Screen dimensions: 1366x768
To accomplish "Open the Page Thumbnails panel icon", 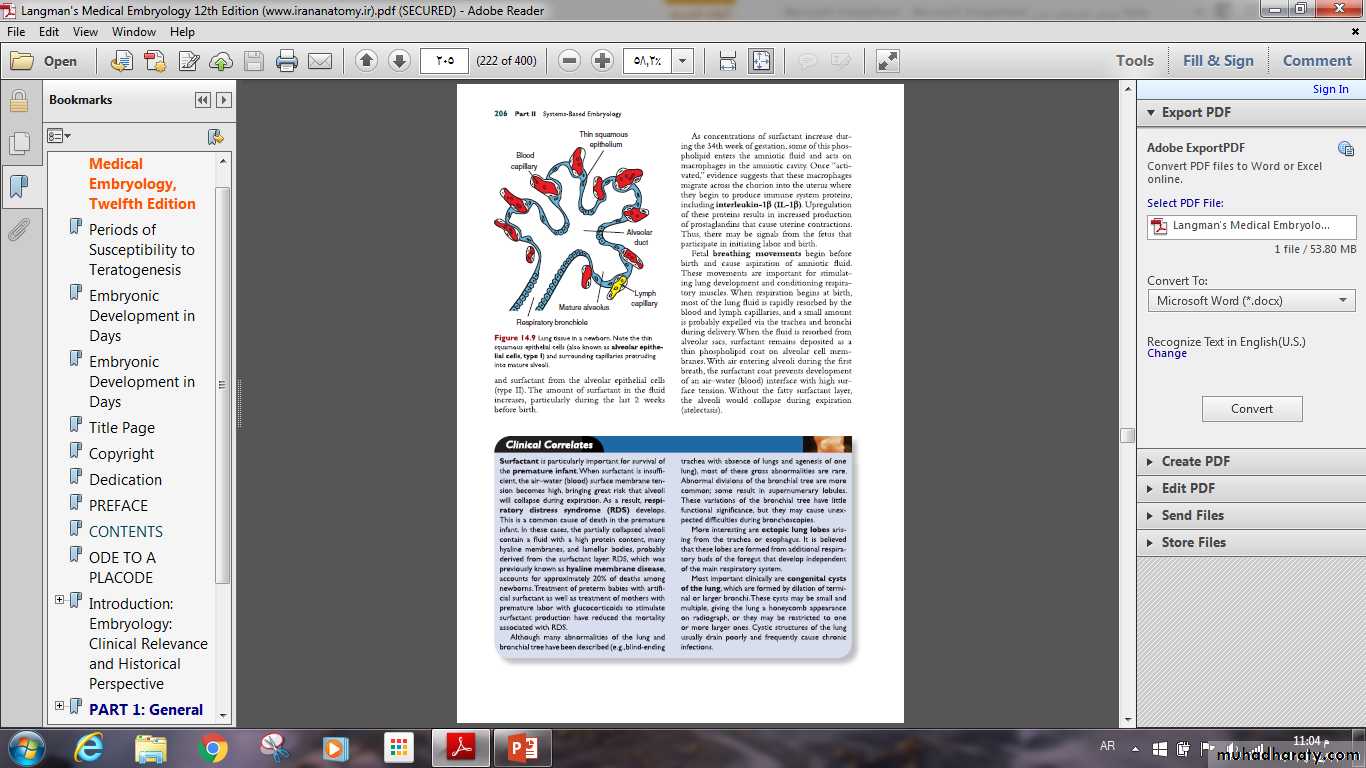I will click(18, 144).
